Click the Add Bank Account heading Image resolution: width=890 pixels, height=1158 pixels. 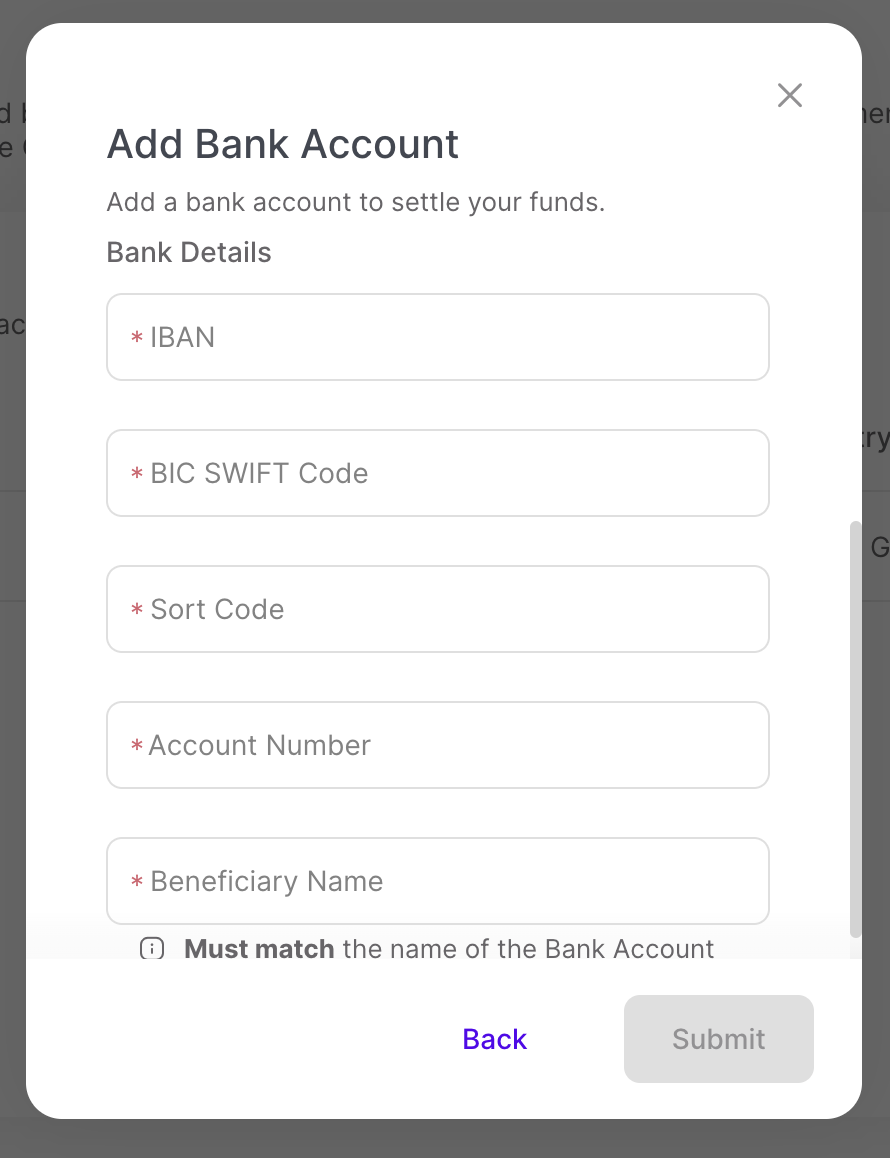282,144
